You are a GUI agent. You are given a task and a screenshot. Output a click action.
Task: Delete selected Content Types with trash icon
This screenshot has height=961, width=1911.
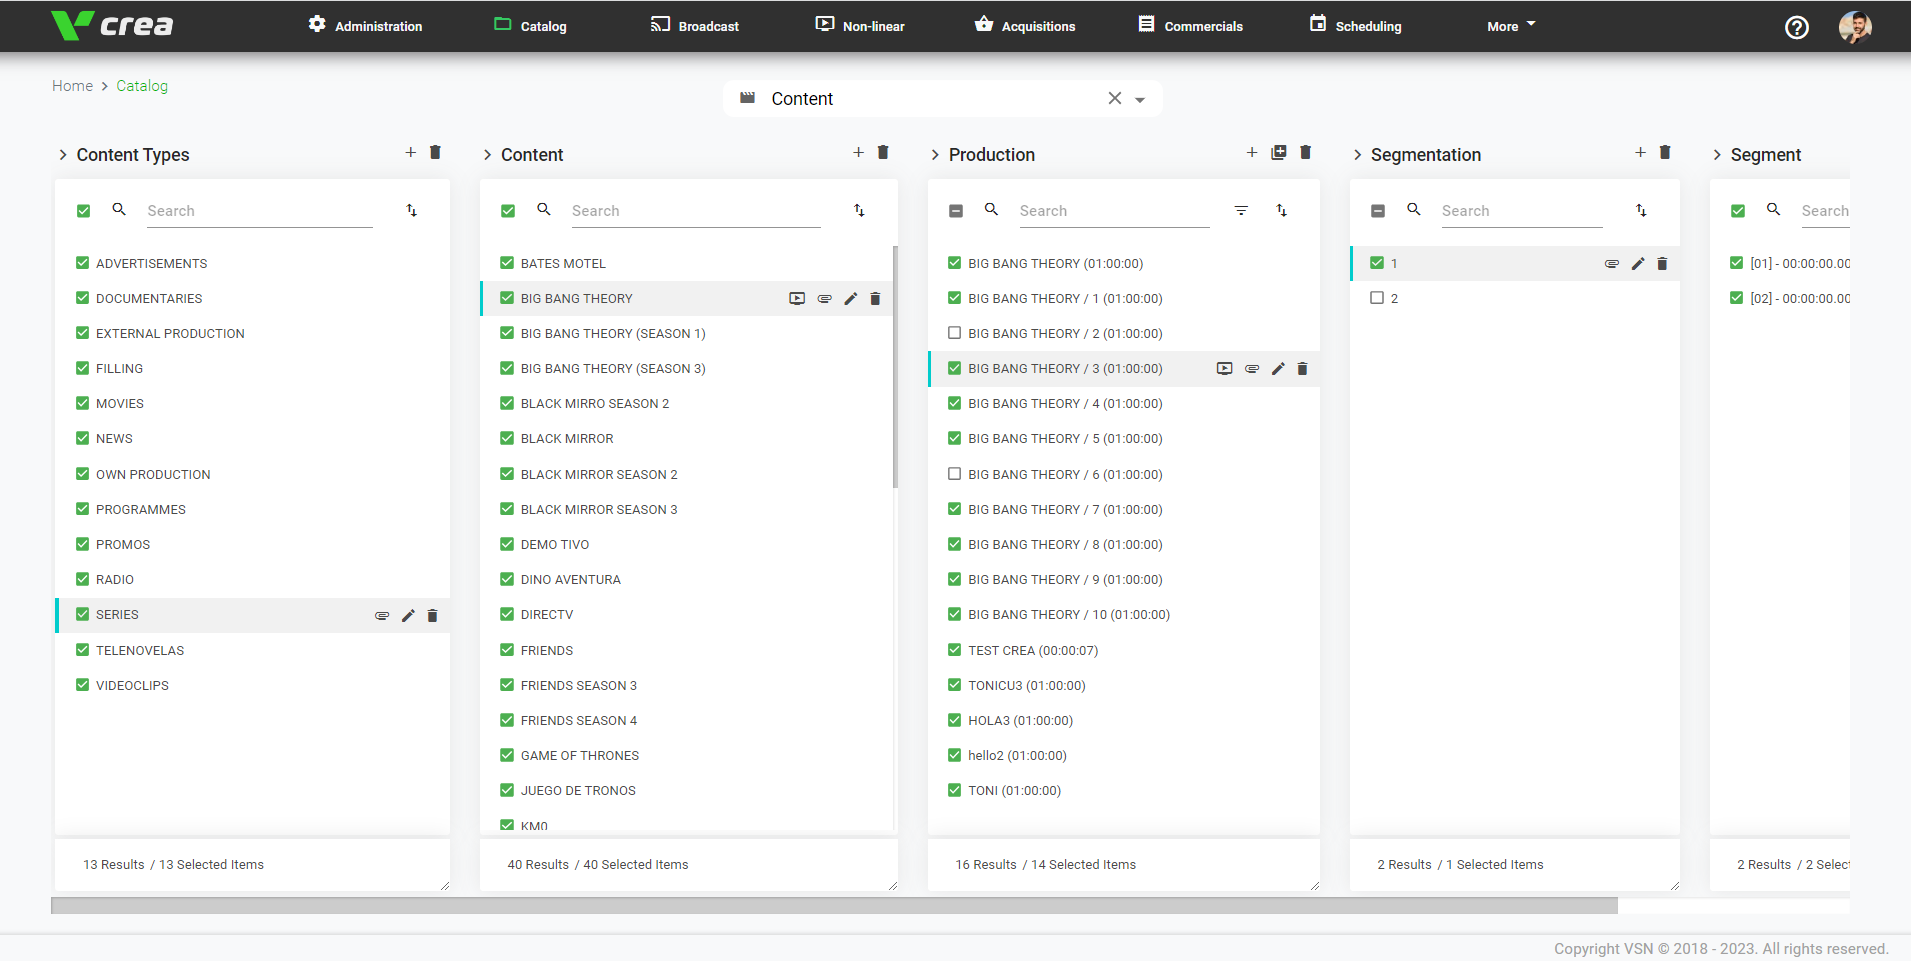point(435,152)
